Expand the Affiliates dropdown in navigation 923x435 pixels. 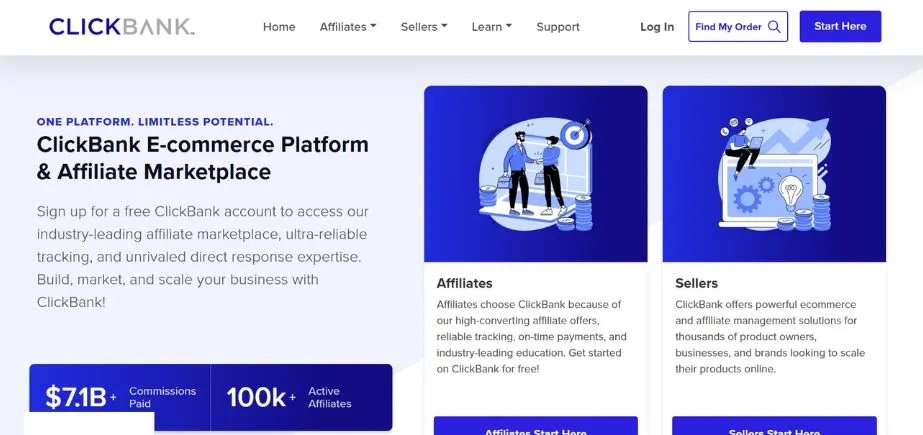pos(348,27)
